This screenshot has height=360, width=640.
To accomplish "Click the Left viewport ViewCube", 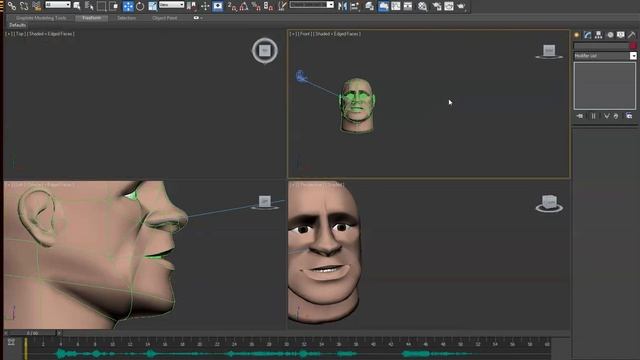I will tap(265, 202).
